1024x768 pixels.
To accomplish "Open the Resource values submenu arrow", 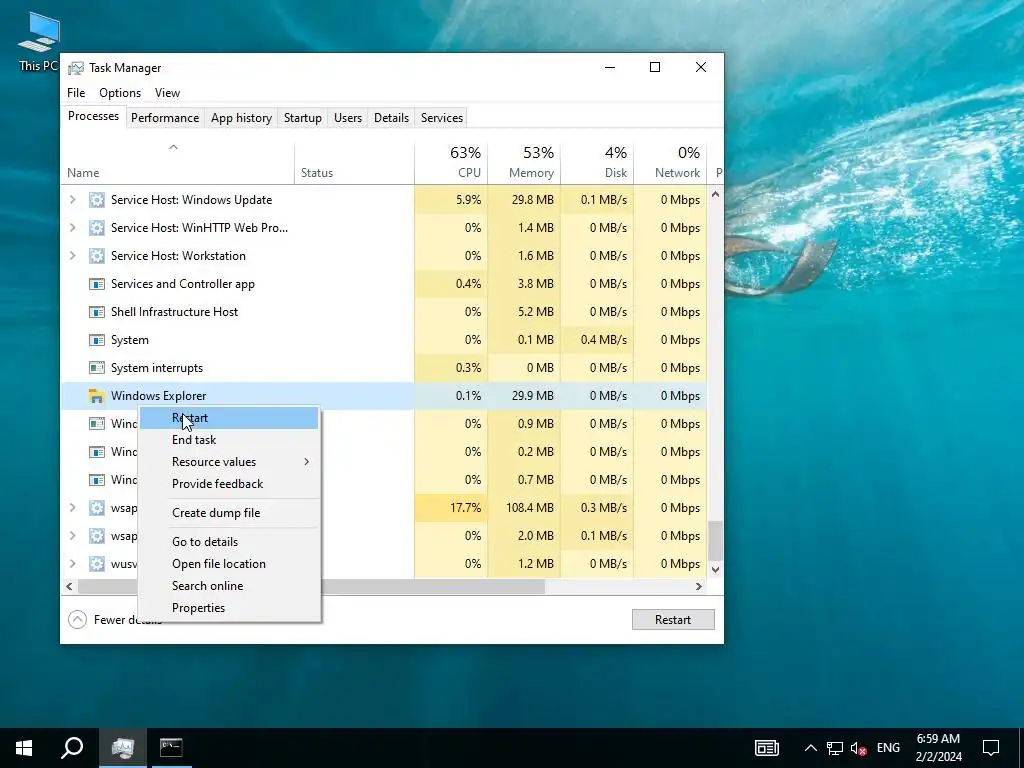I will 306,462.
